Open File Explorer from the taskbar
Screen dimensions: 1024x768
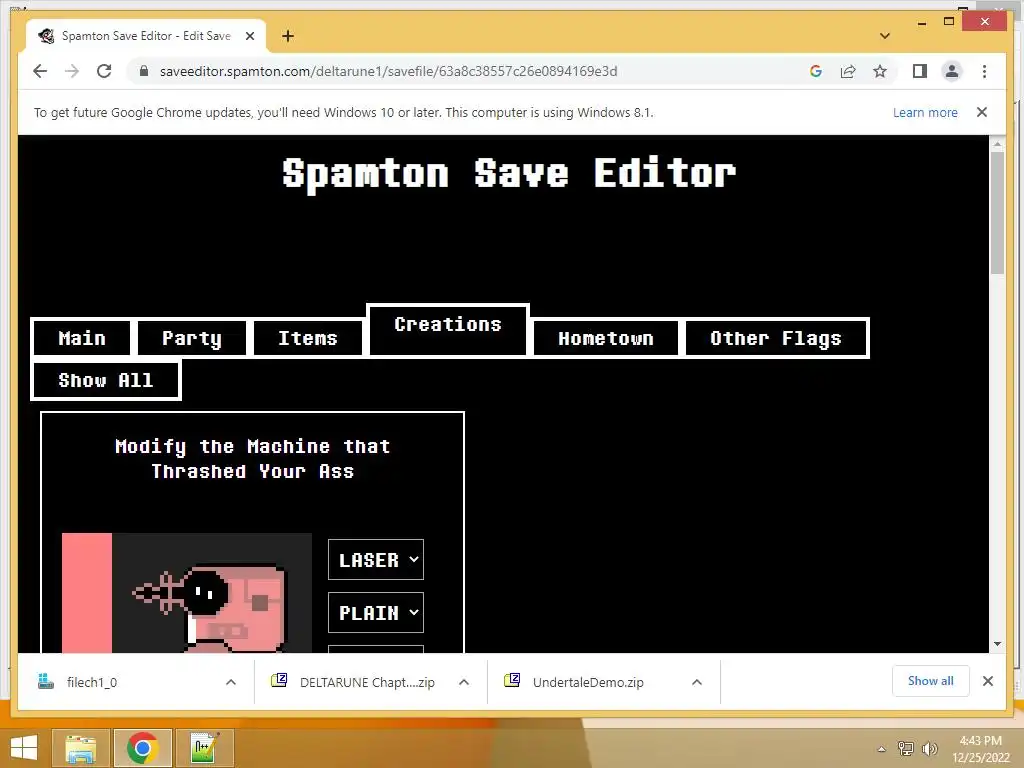tap(81, 748)
